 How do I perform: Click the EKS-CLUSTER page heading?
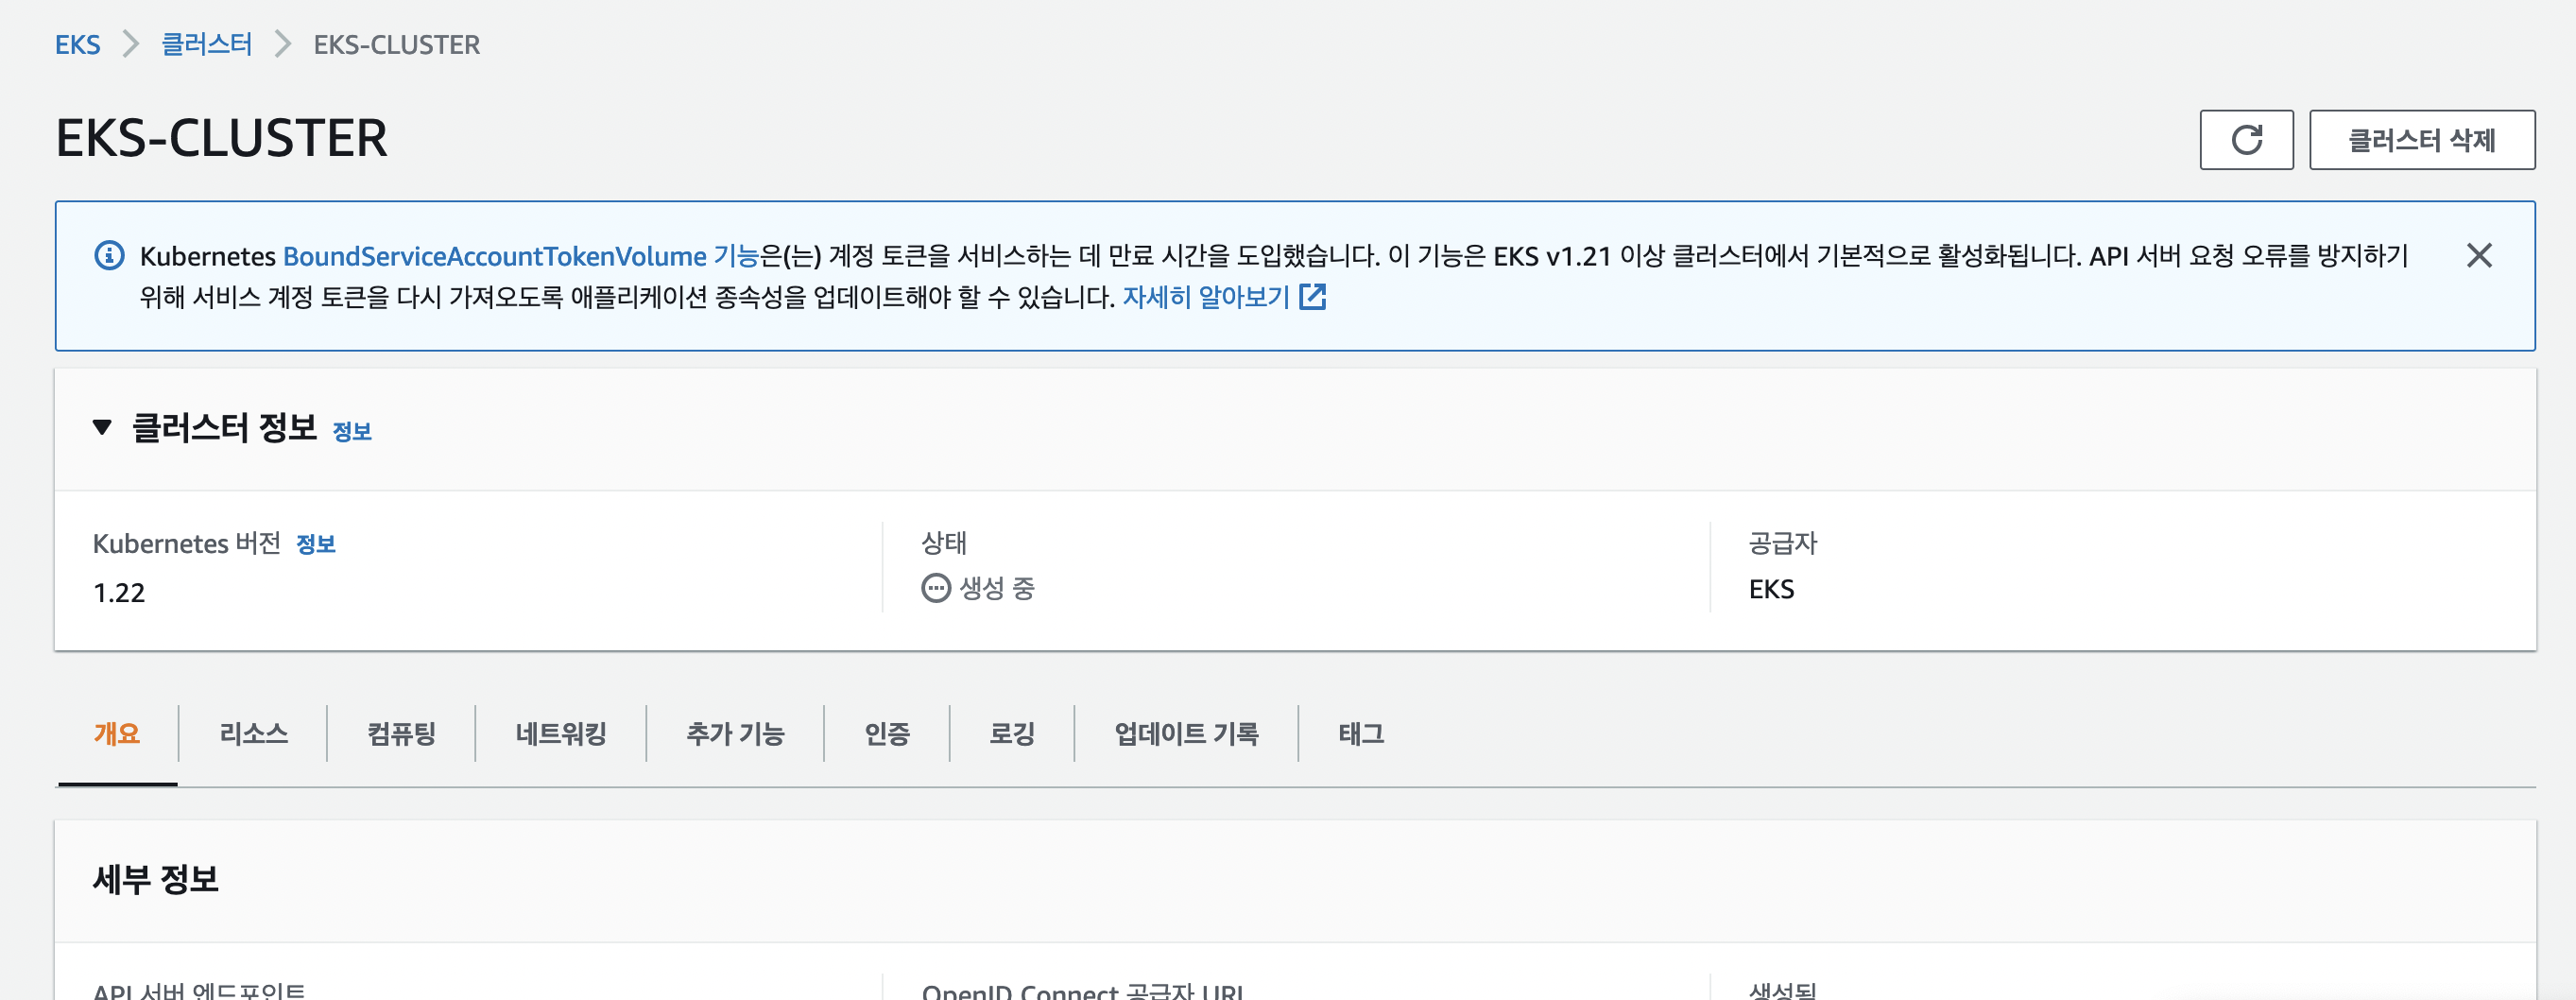pyautogui.click(x=221, y=138)
